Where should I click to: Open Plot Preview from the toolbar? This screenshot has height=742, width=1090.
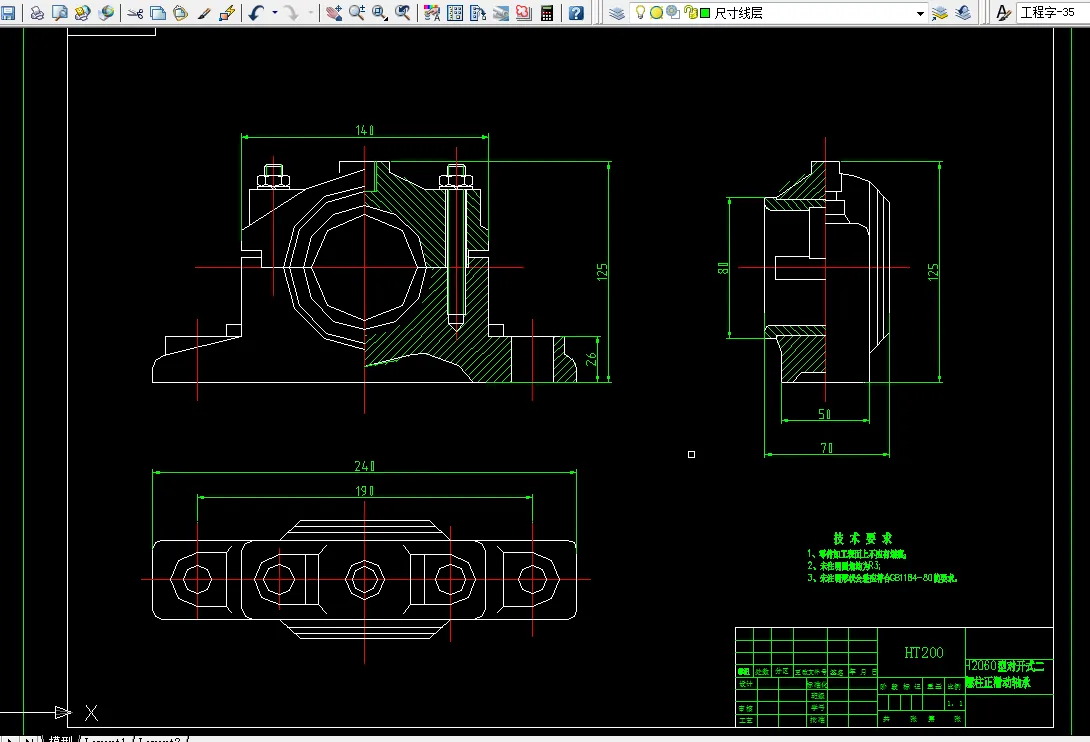tap(60, 13)
